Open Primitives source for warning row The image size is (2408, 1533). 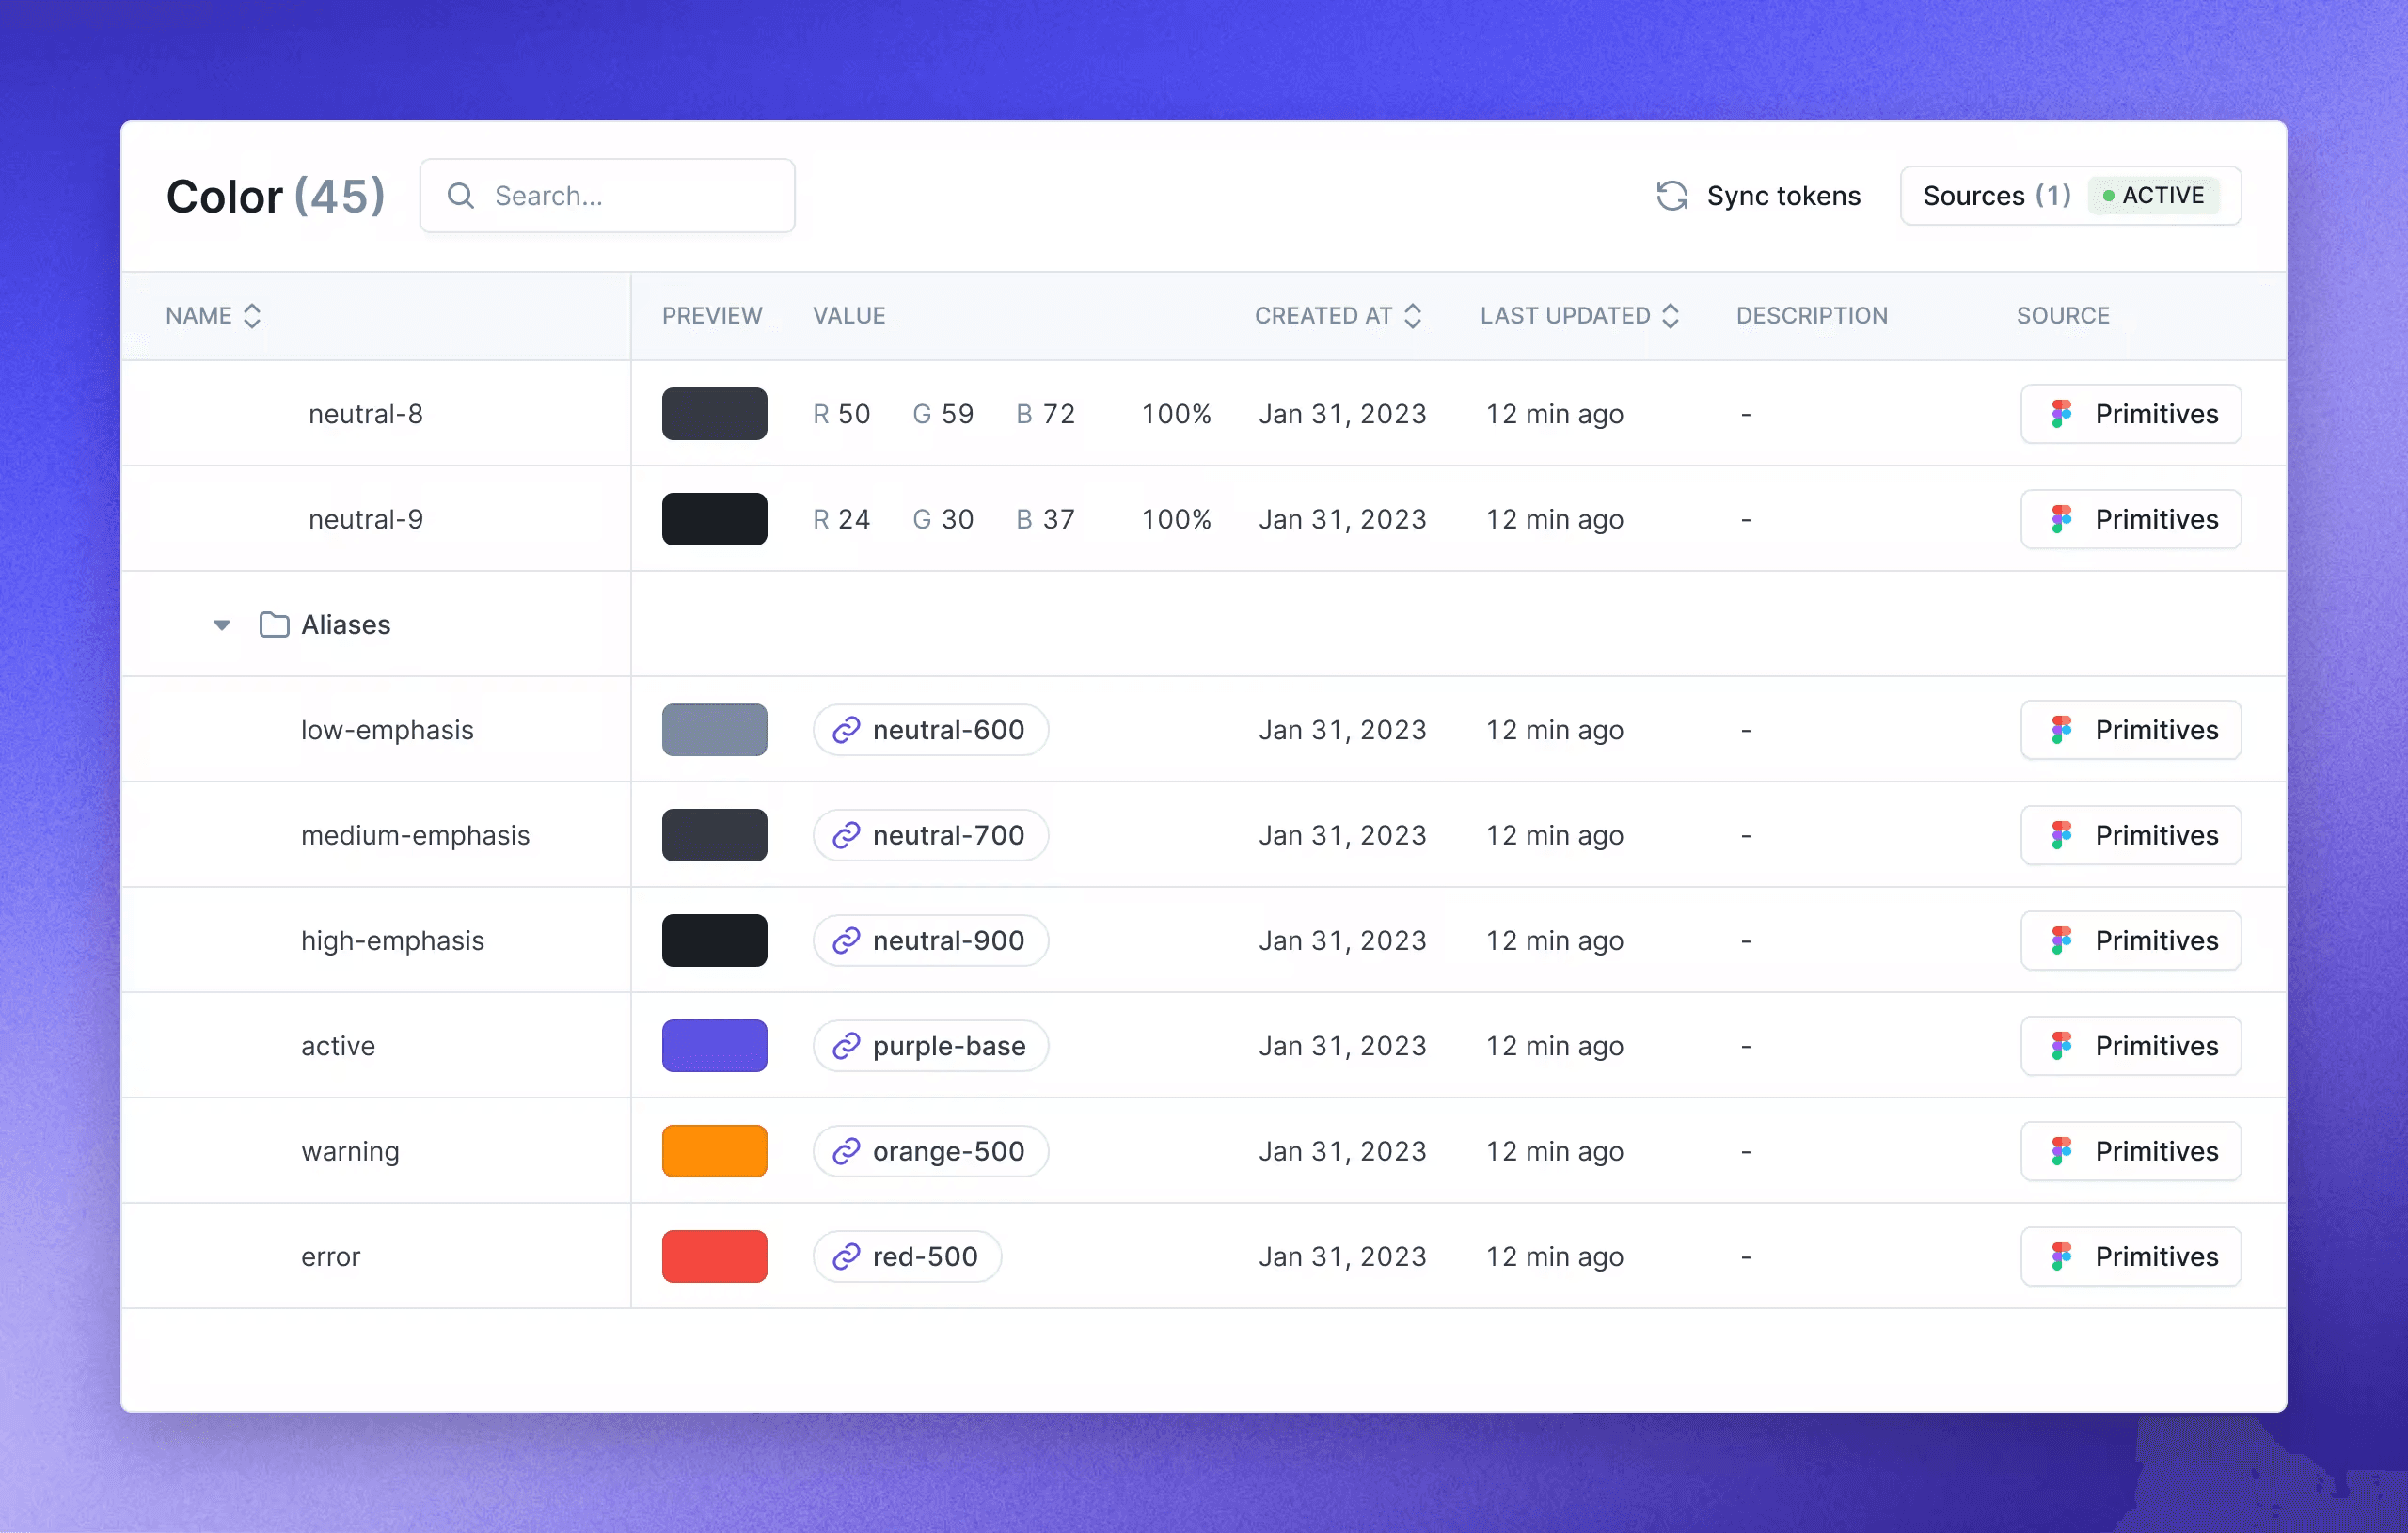click(2130, 1151)
